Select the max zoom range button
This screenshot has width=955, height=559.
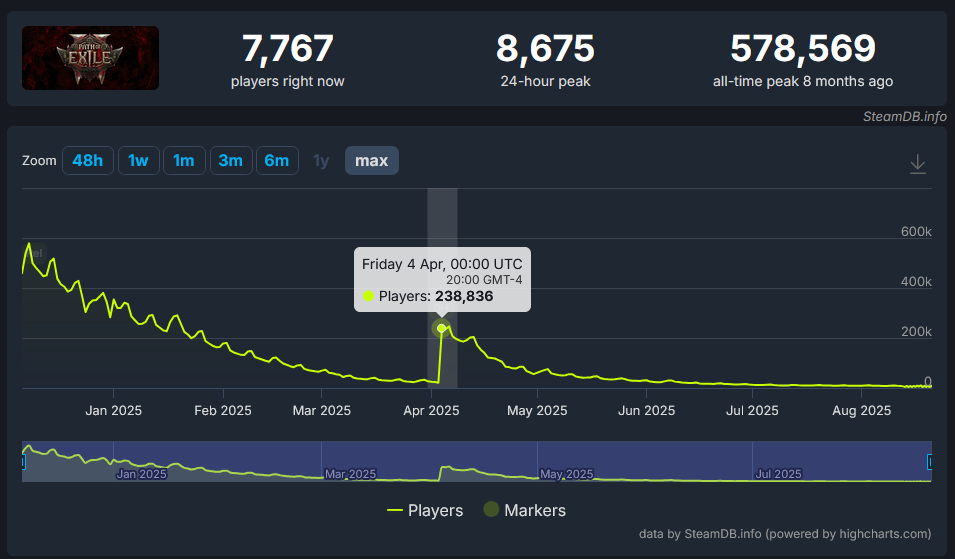(372, 161)
